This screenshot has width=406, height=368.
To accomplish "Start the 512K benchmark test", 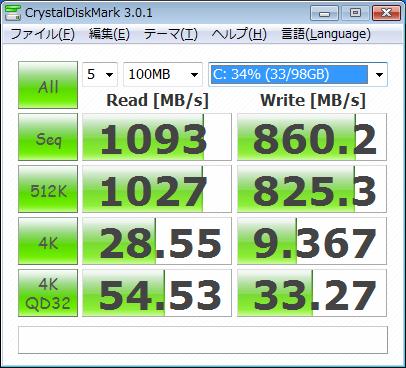I will [x=48, y=189].
